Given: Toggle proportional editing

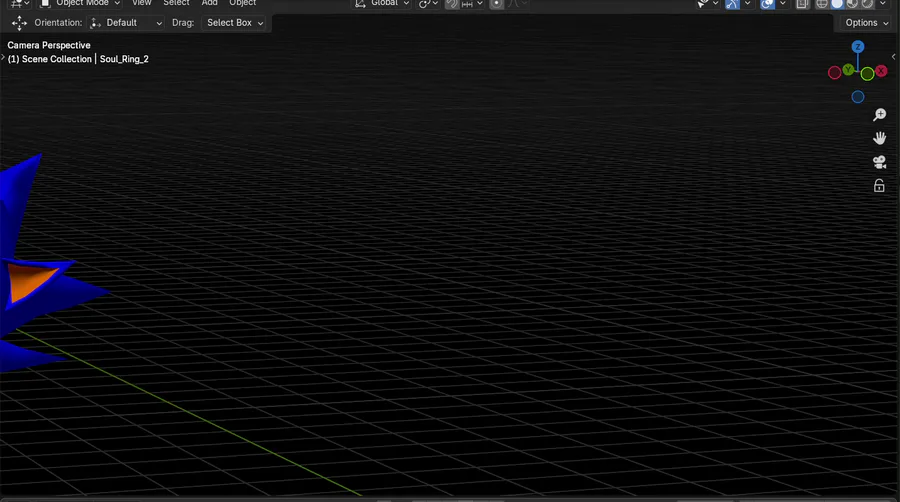Looking at the screenshot, I should (x=496, y=3).
